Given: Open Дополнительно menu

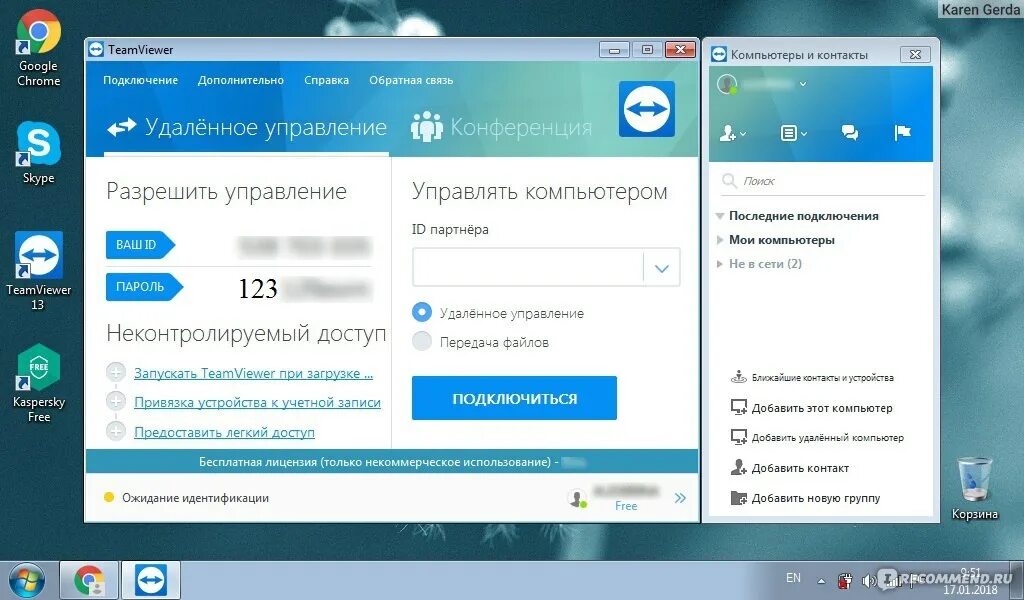Looking at the screenshot, I should (241, 80).
